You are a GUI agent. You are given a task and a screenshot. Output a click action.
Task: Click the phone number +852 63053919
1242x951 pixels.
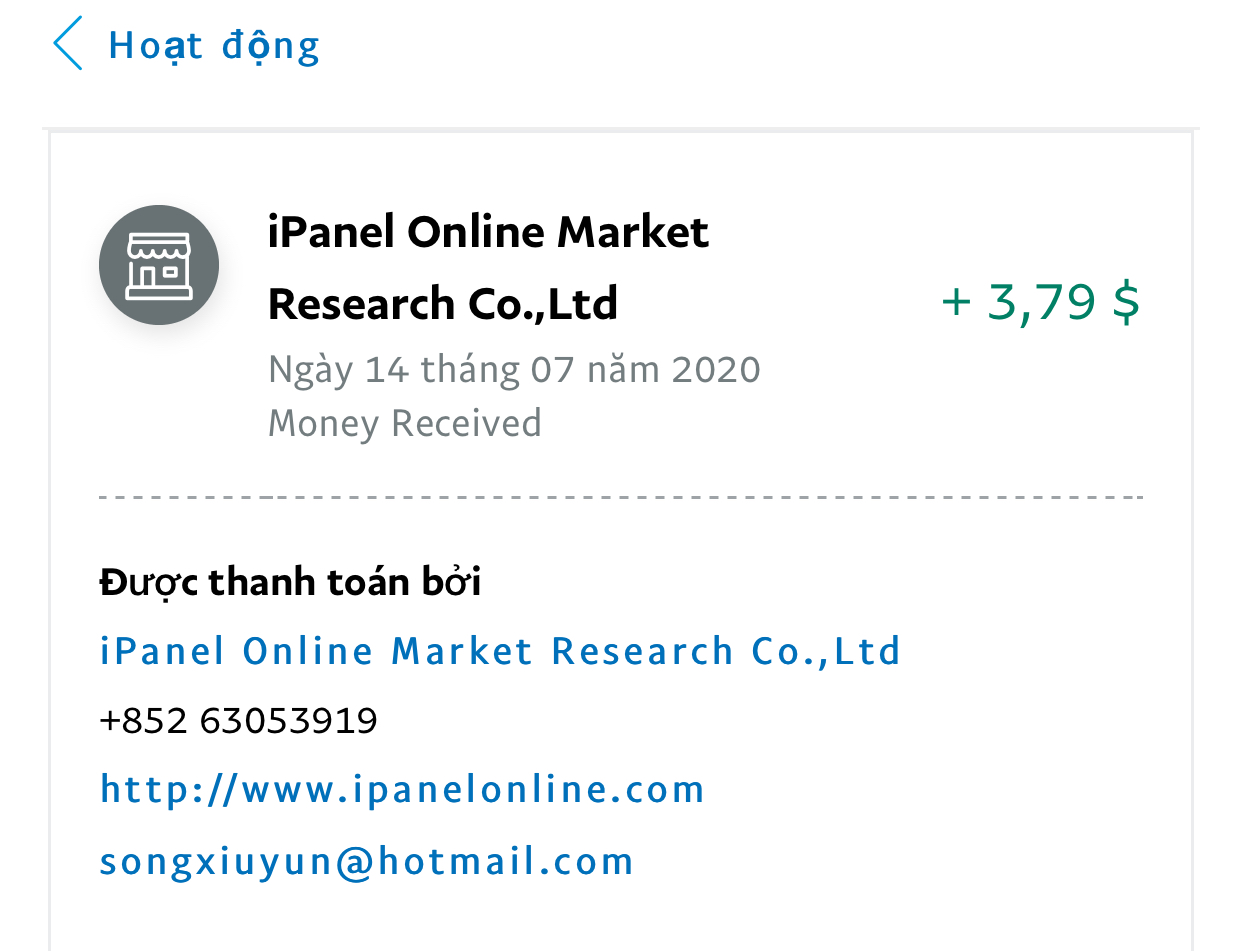238,720
